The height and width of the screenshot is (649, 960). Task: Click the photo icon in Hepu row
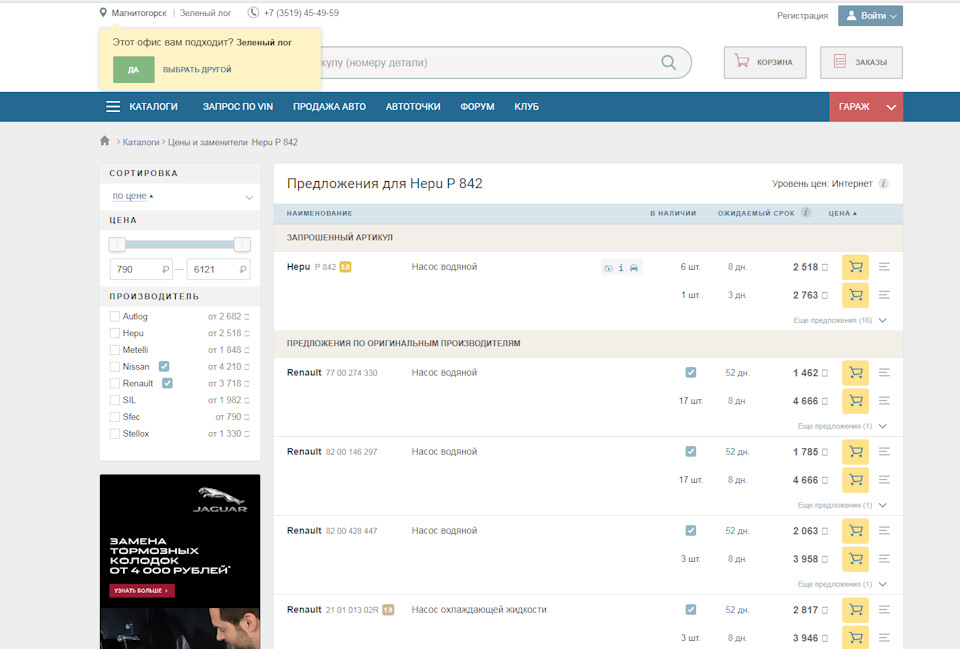point(608,268)
